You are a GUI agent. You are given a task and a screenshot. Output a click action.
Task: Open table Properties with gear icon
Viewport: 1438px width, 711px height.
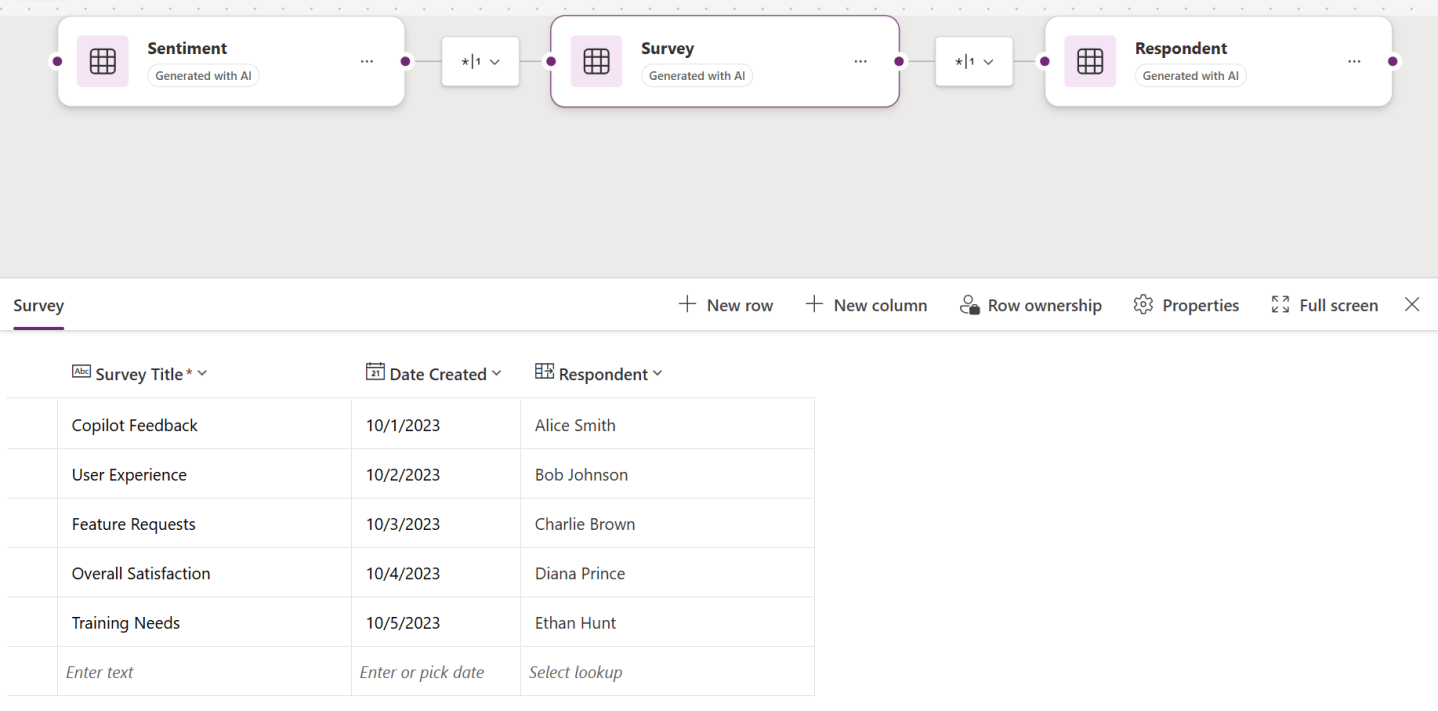pyautogui.click(x=1186, y=305)
